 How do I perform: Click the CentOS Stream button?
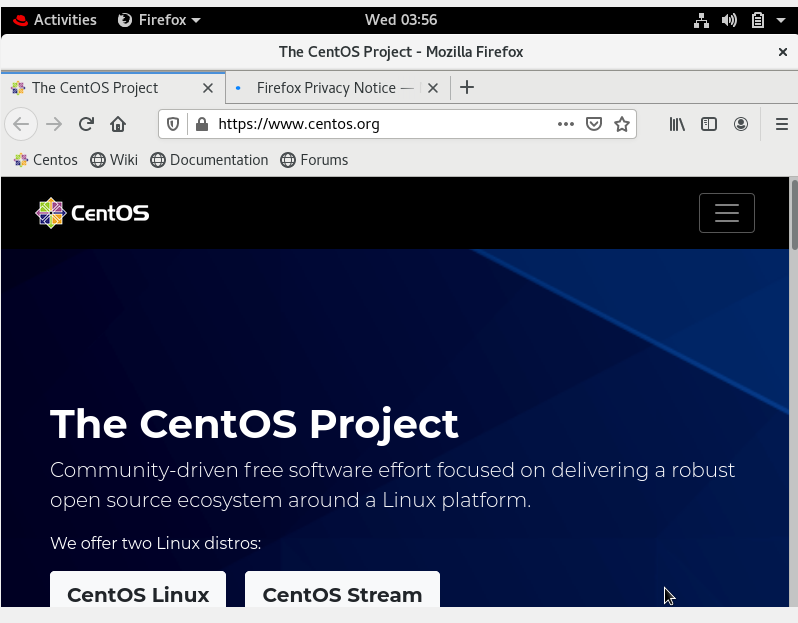click(343, 589)
